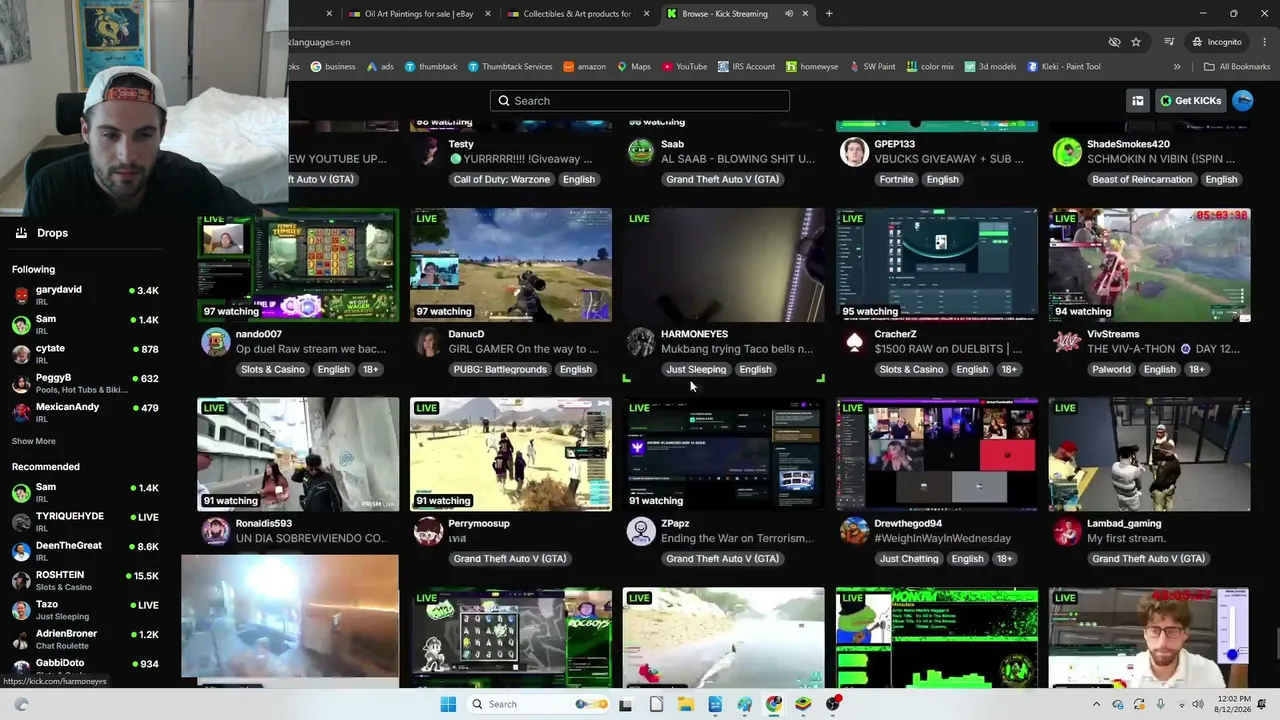The image size is (1280, 720).
Task: Open the user profile avatar menu
Action: [1243, 101]
